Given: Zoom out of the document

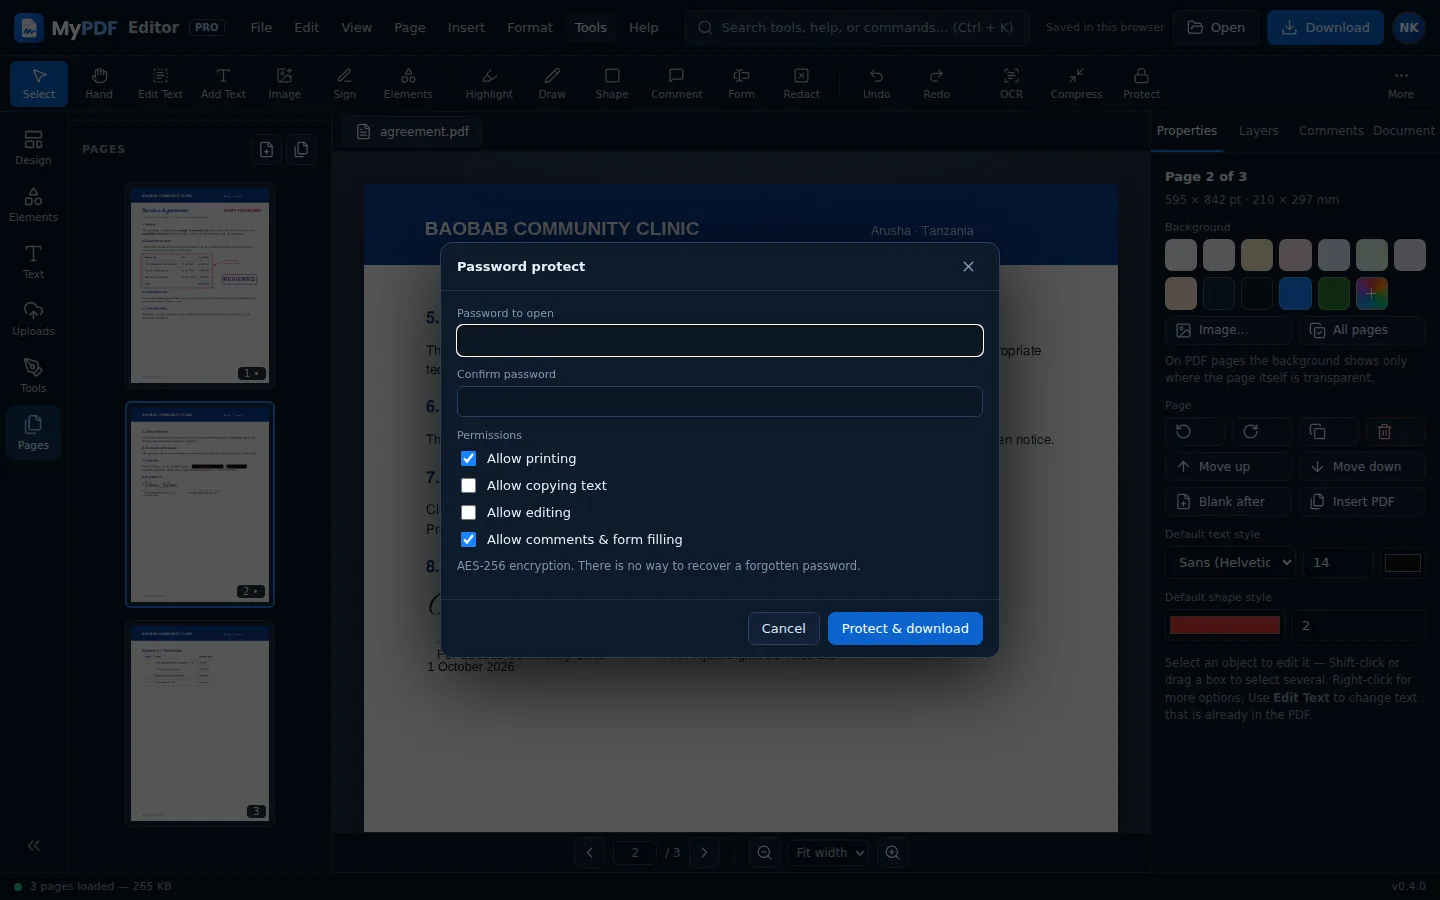Looking at the screenshot, I should [x=764, y=853].
